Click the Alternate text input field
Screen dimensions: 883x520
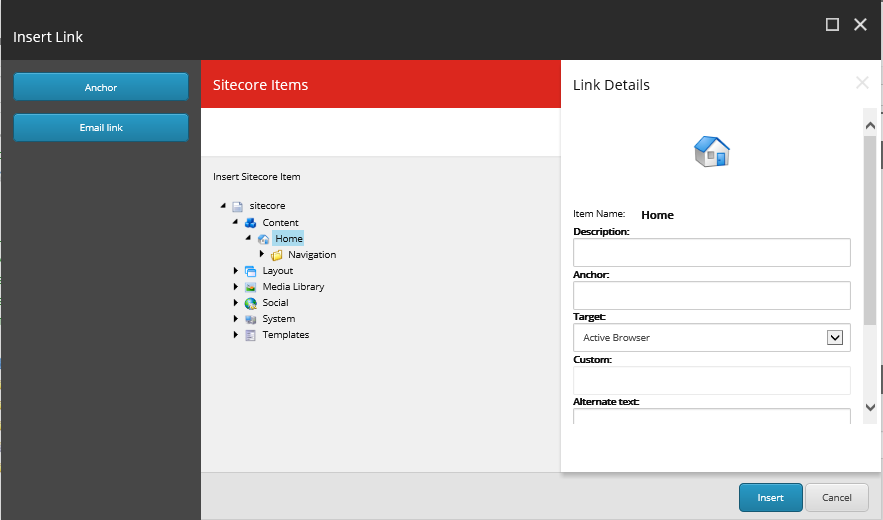[x=712, y=416]
